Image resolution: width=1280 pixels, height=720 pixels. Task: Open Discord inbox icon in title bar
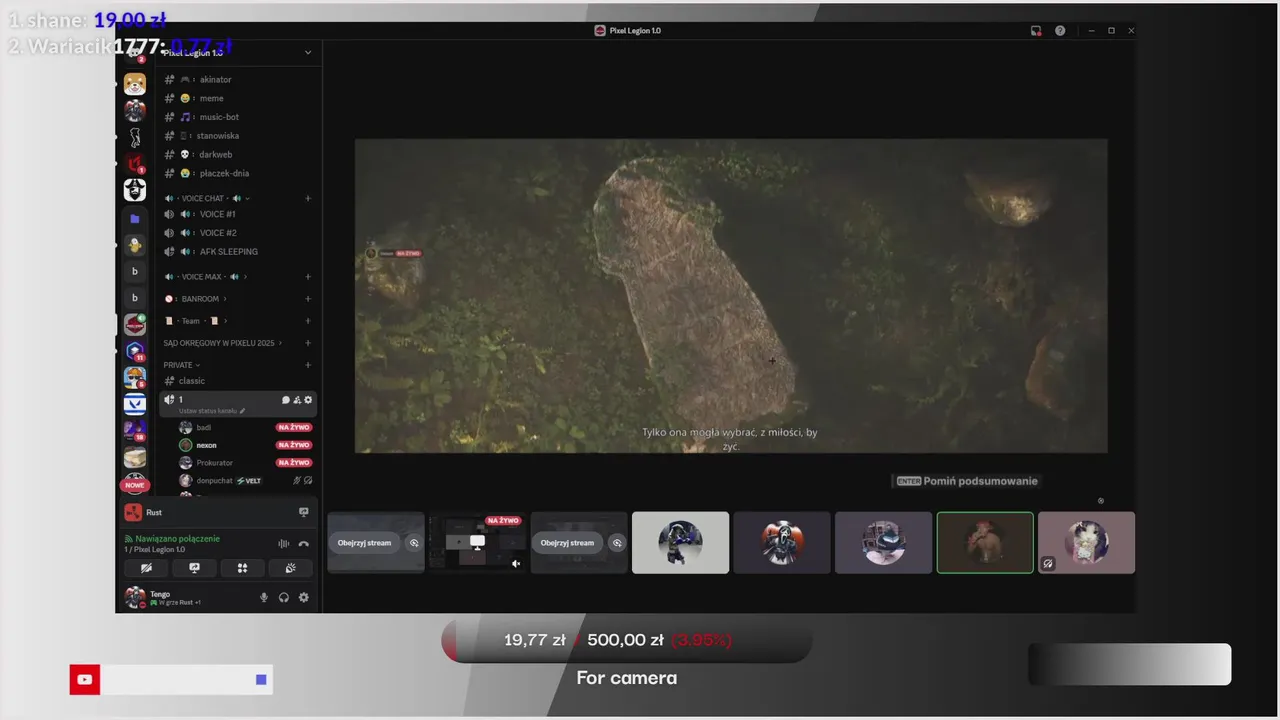pos(1036,31)
